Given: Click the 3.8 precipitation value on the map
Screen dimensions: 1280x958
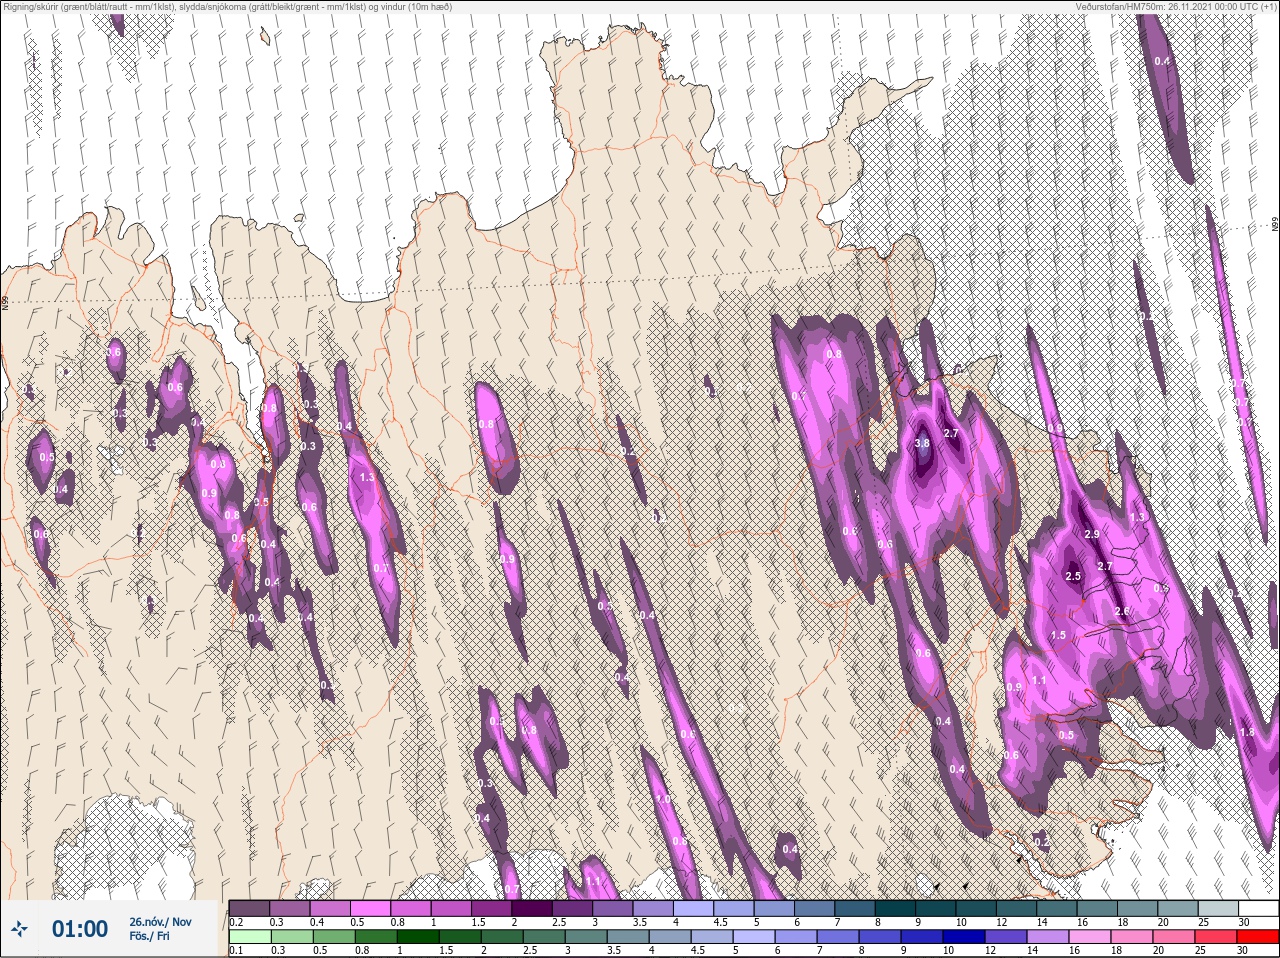Looking at the screenshot, I should pos(922,443).
